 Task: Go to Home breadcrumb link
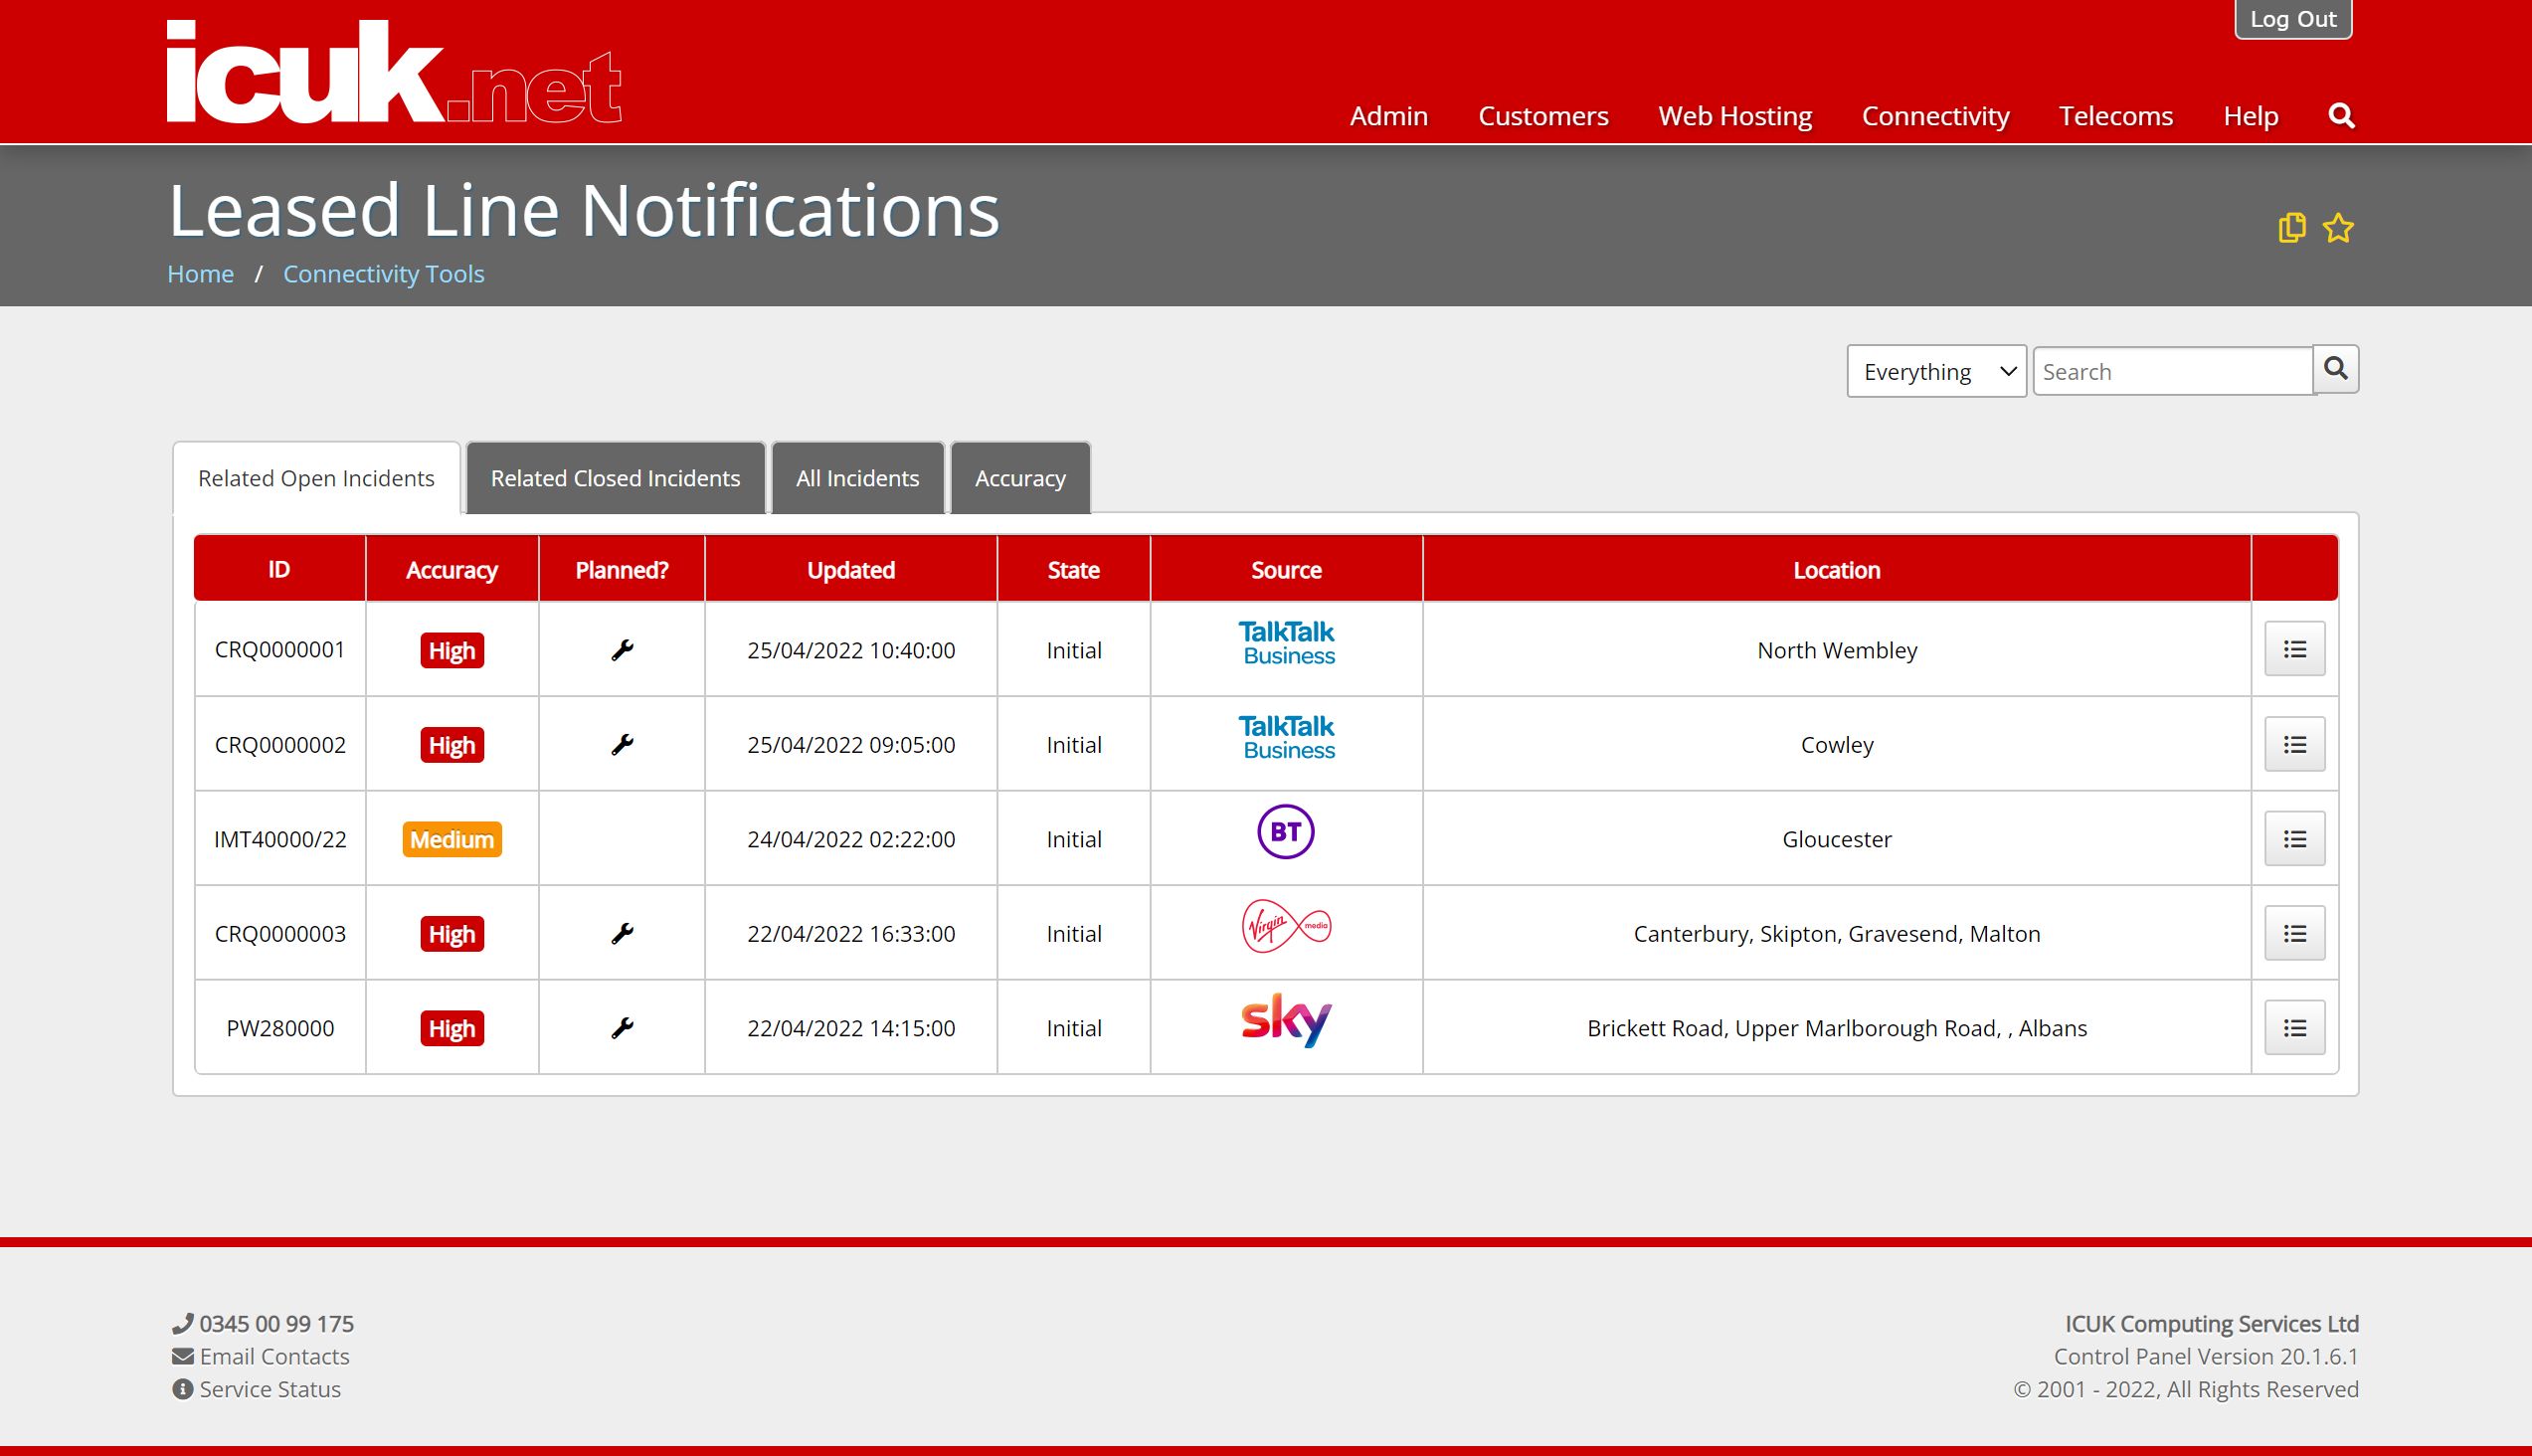[200, 274]
